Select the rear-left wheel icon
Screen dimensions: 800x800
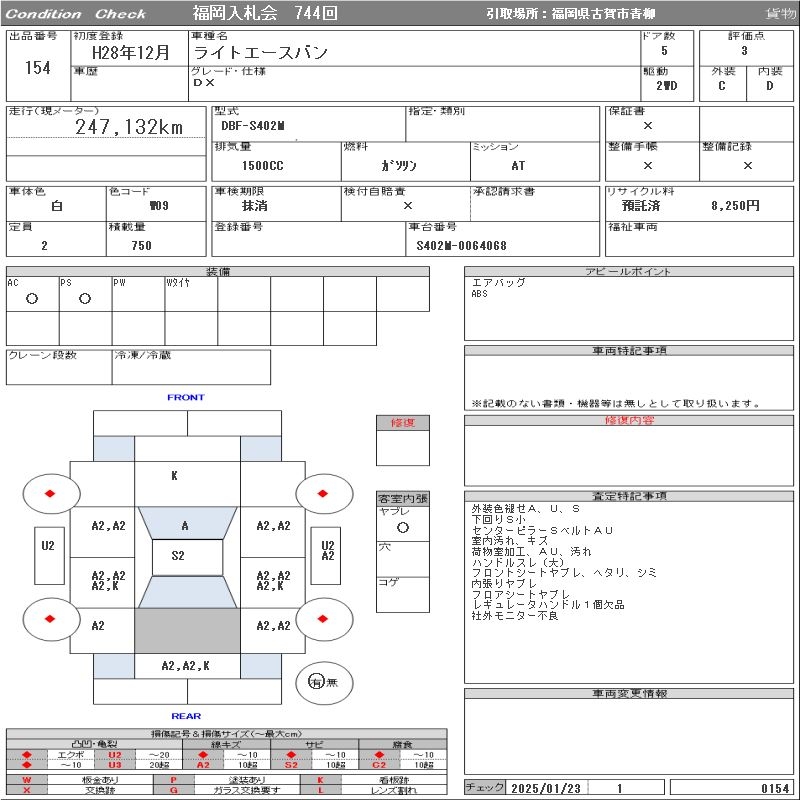click(51, 618)
